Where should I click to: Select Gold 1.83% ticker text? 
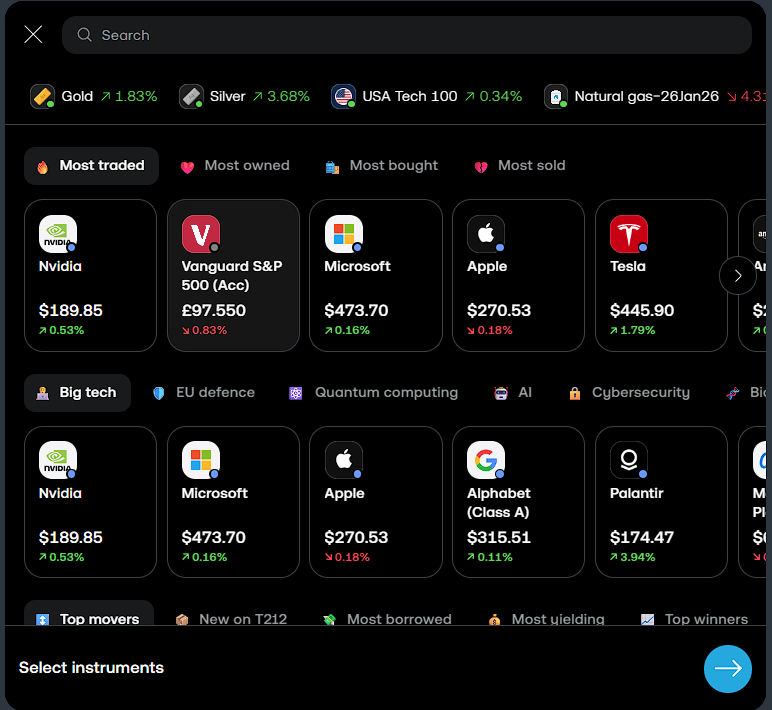tap(109, 96)
